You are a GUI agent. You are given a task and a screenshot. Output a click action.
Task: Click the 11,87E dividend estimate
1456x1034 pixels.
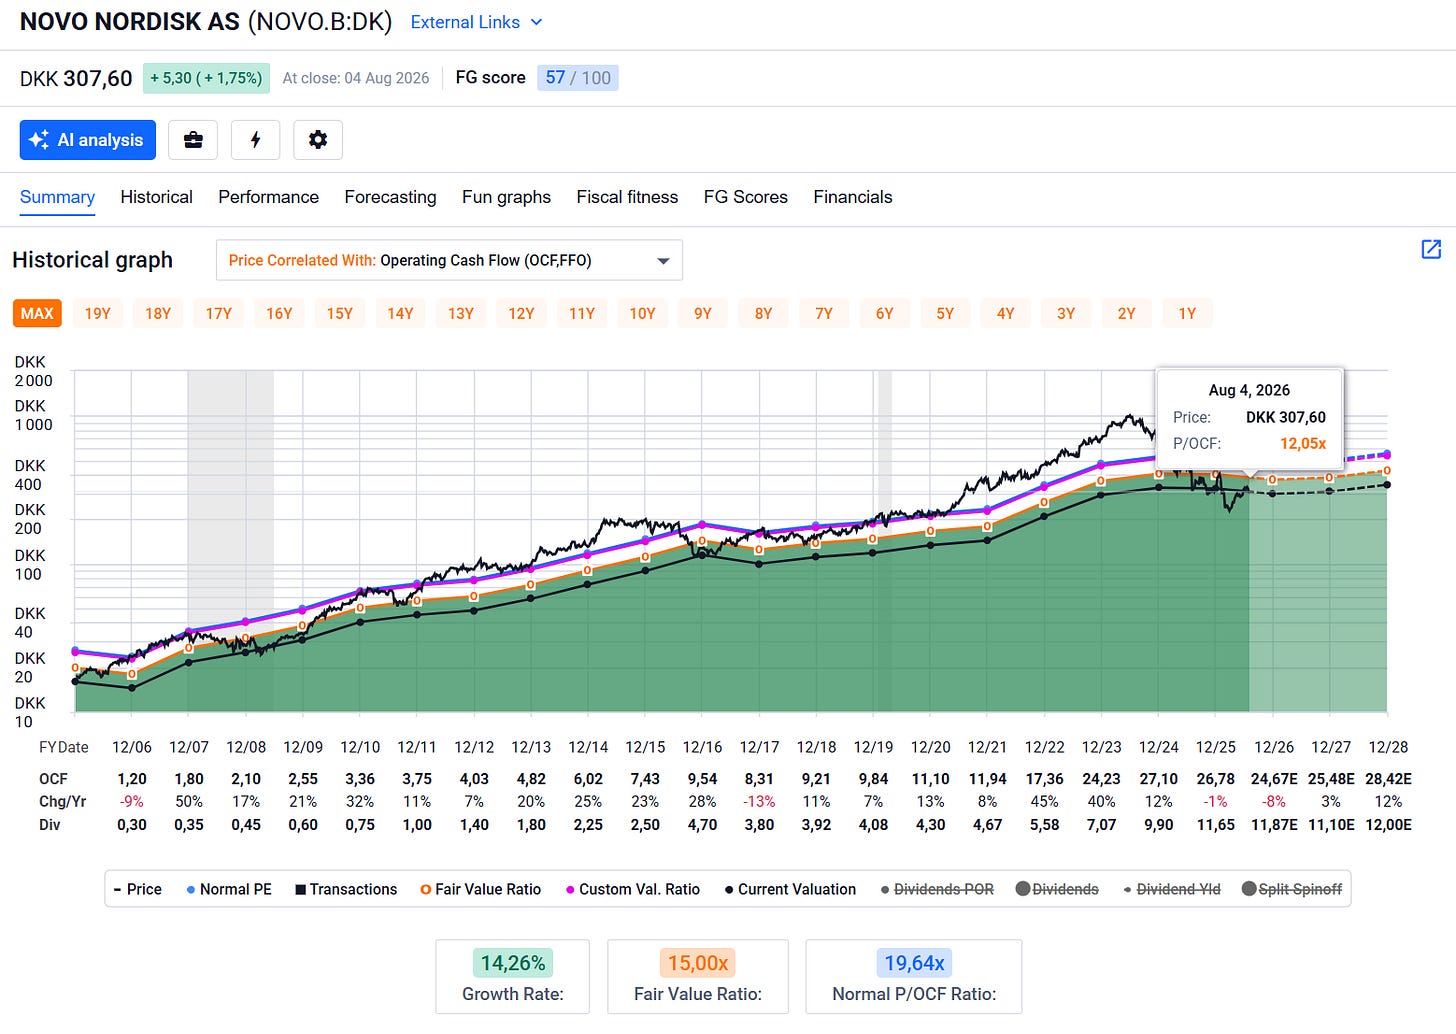point(1274,825)
